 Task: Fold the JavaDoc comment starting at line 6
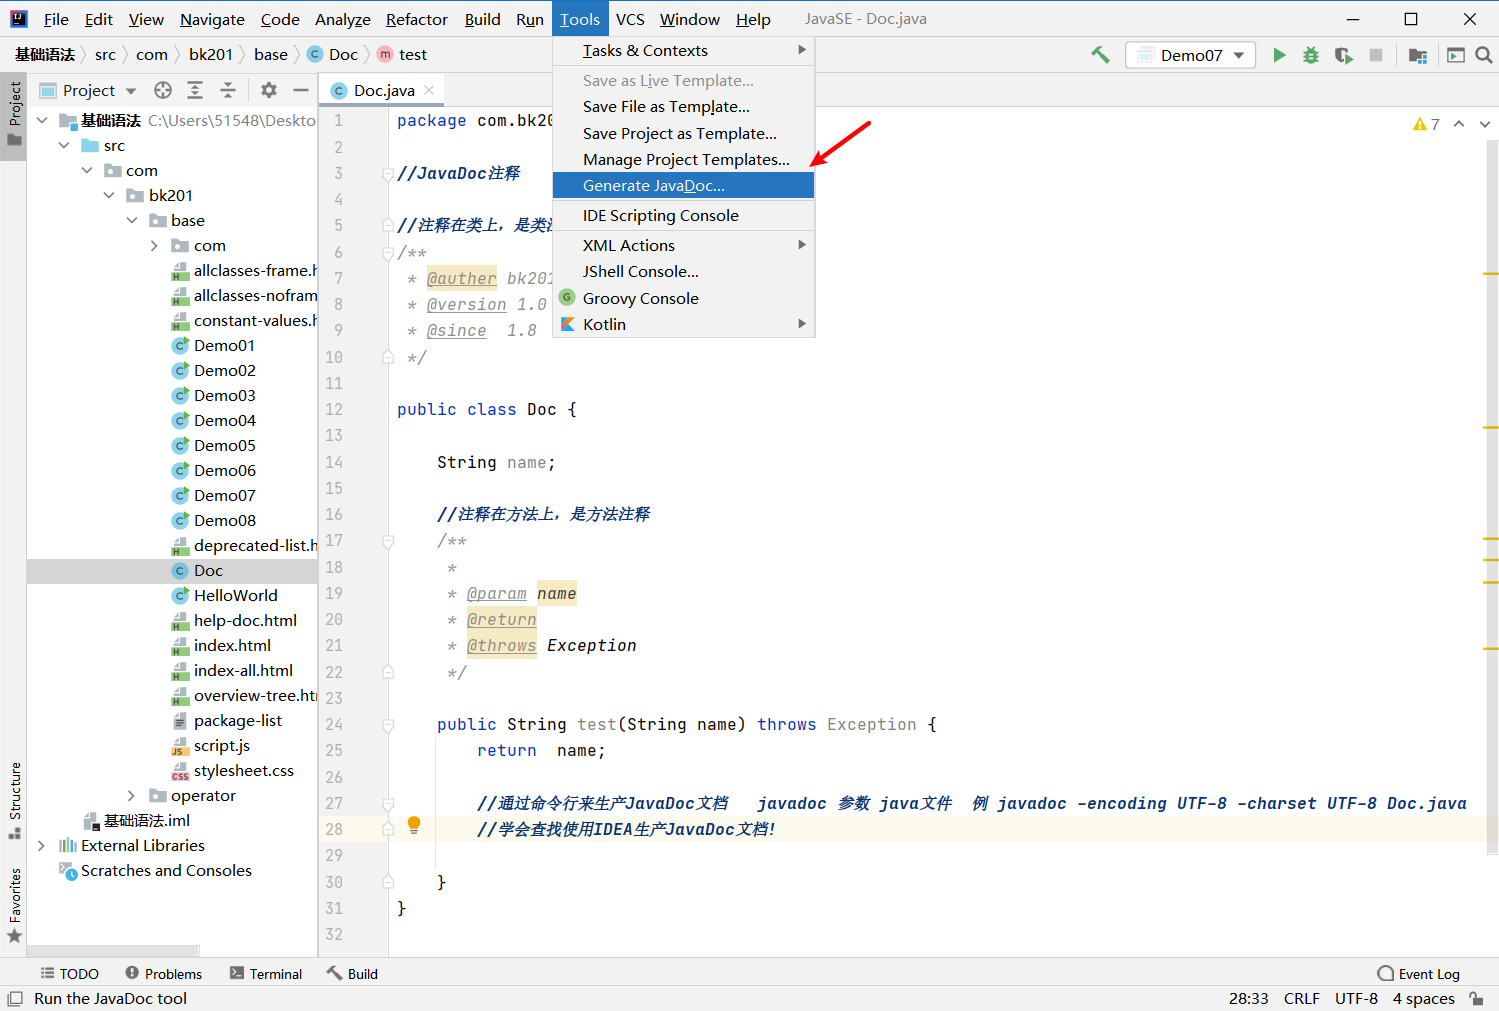coord(388,253)
